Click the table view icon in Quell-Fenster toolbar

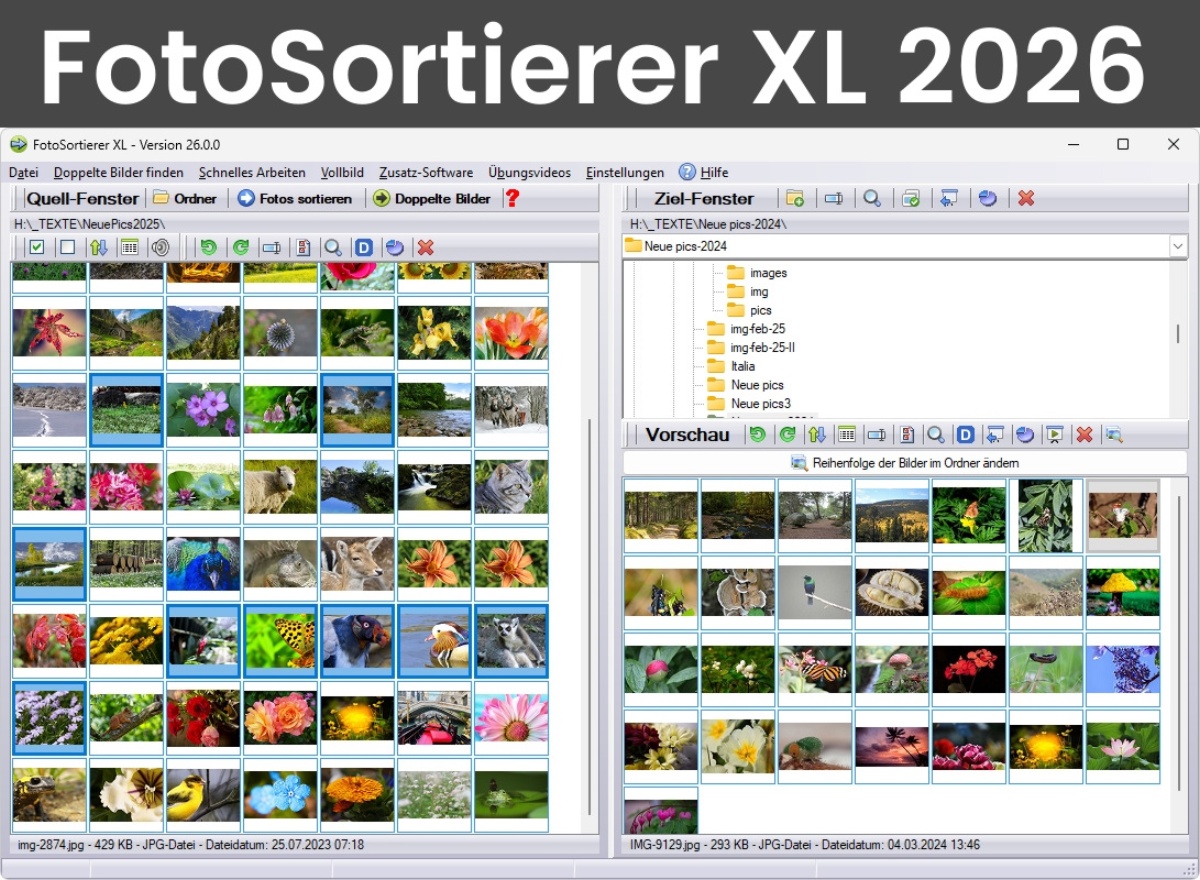pyautogui.click(x=129, y=247)
